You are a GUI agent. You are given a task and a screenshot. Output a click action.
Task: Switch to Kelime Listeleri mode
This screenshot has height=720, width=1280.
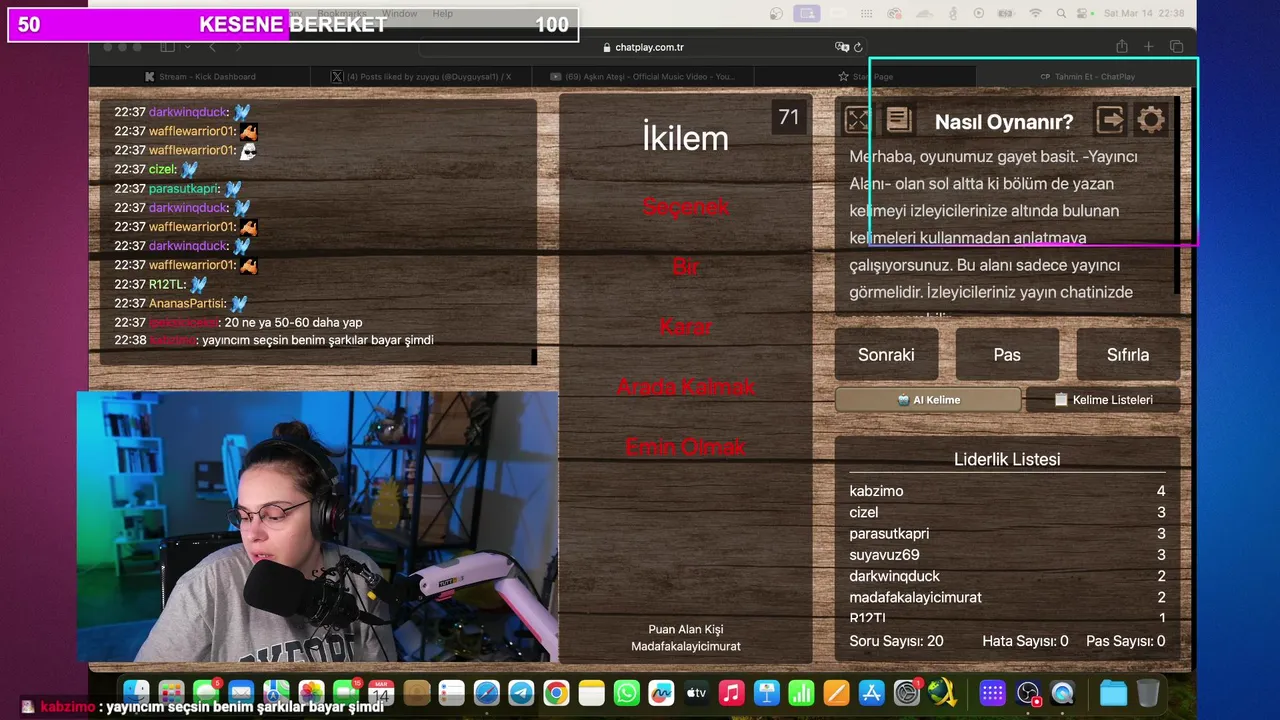[1103, 400]
